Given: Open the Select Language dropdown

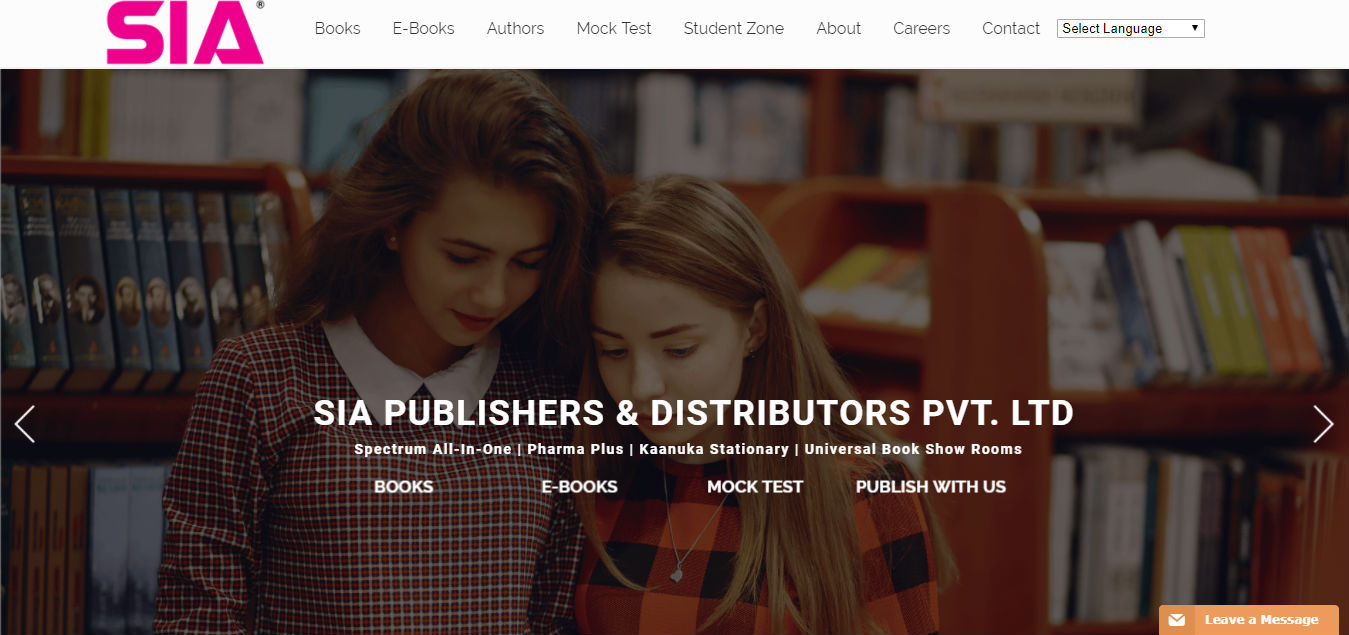Looking at the screenshot, I should coord(1130,28).
